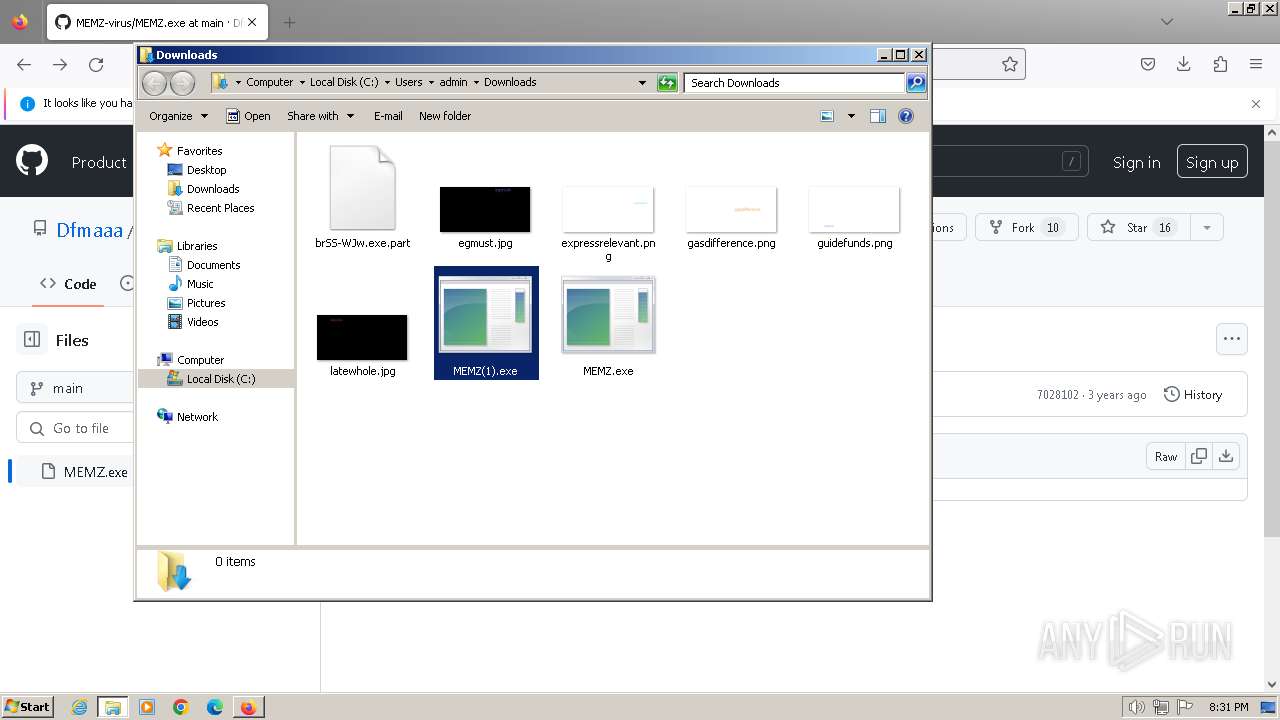Refresh the Downloads folder view

coord(667,83)
